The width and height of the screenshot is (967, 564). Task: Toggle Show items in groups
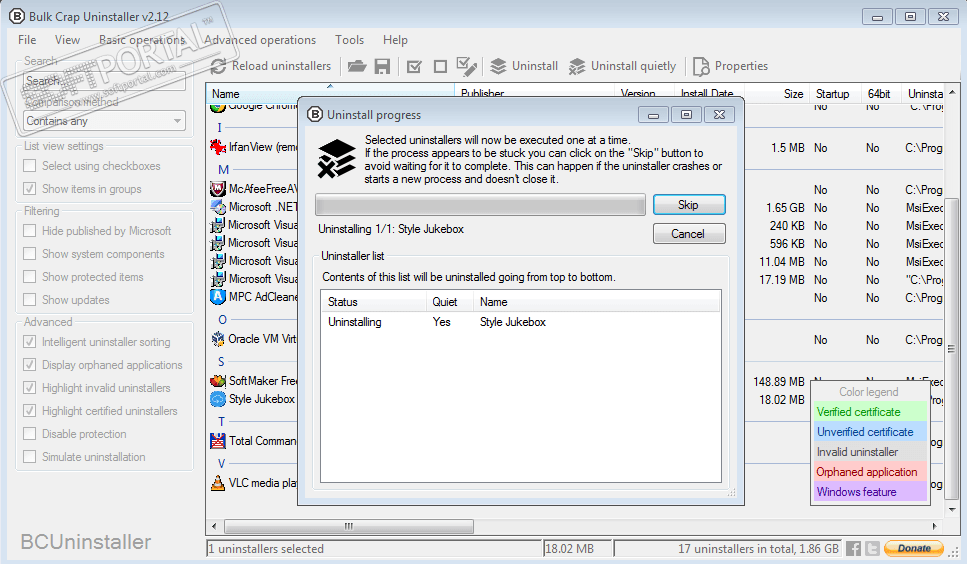29,189
